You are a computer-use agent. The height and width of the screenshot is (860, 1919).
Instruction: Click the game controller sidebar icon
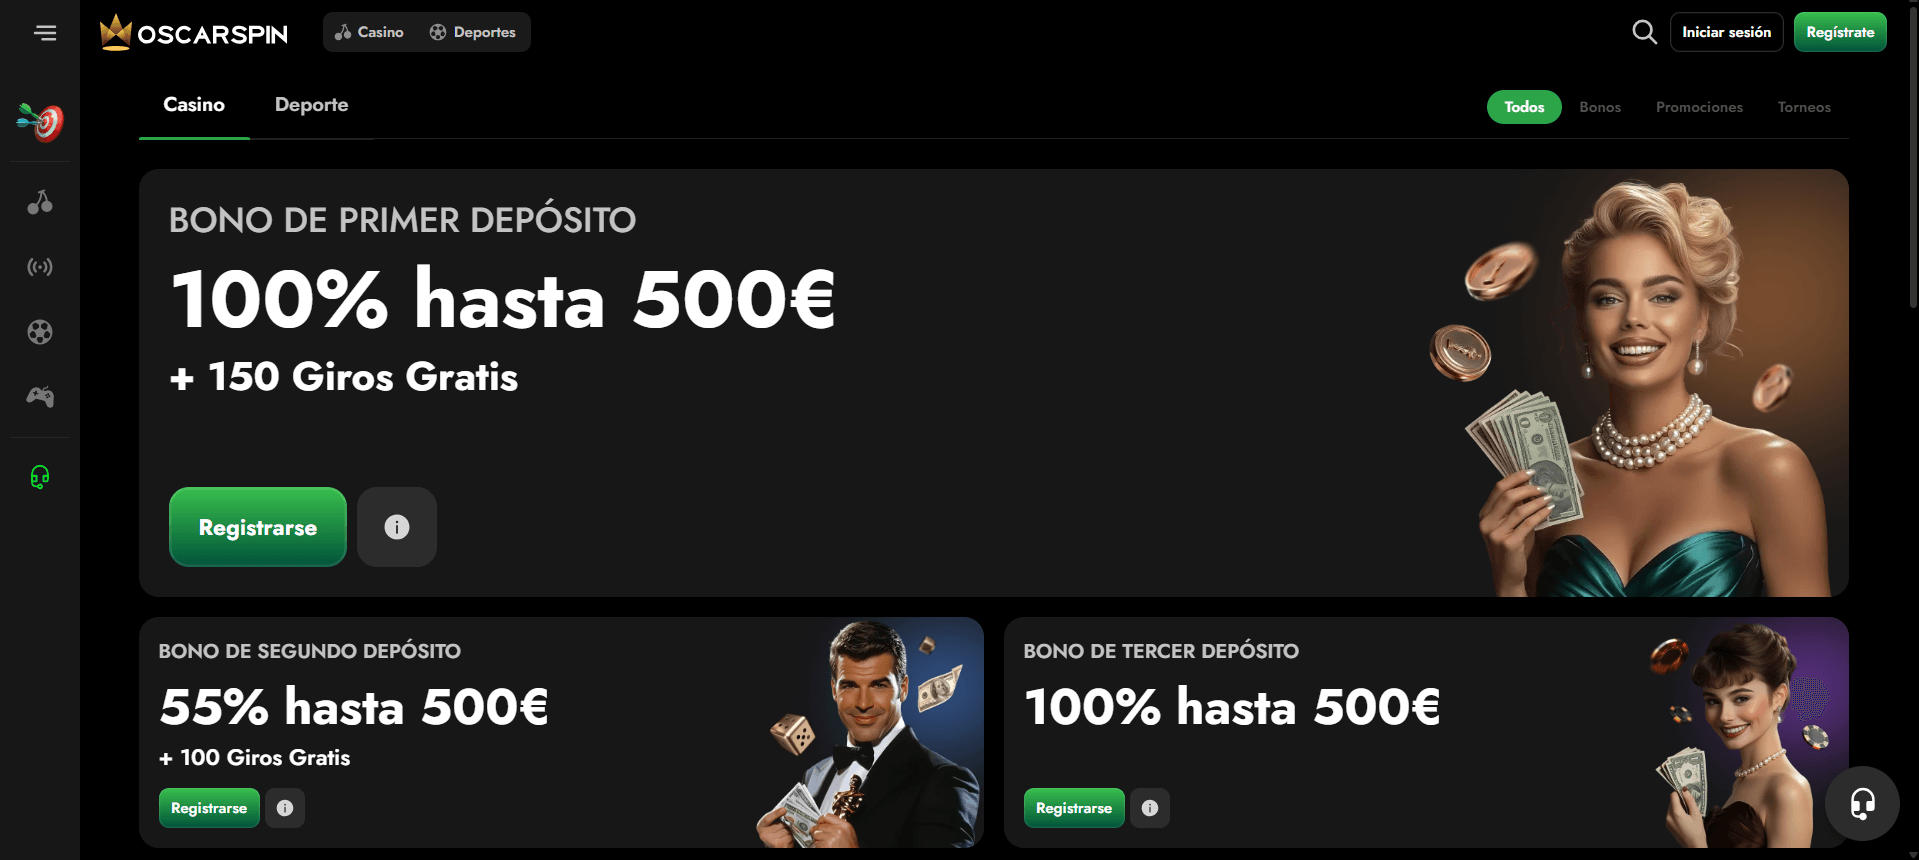coord(40,397)
